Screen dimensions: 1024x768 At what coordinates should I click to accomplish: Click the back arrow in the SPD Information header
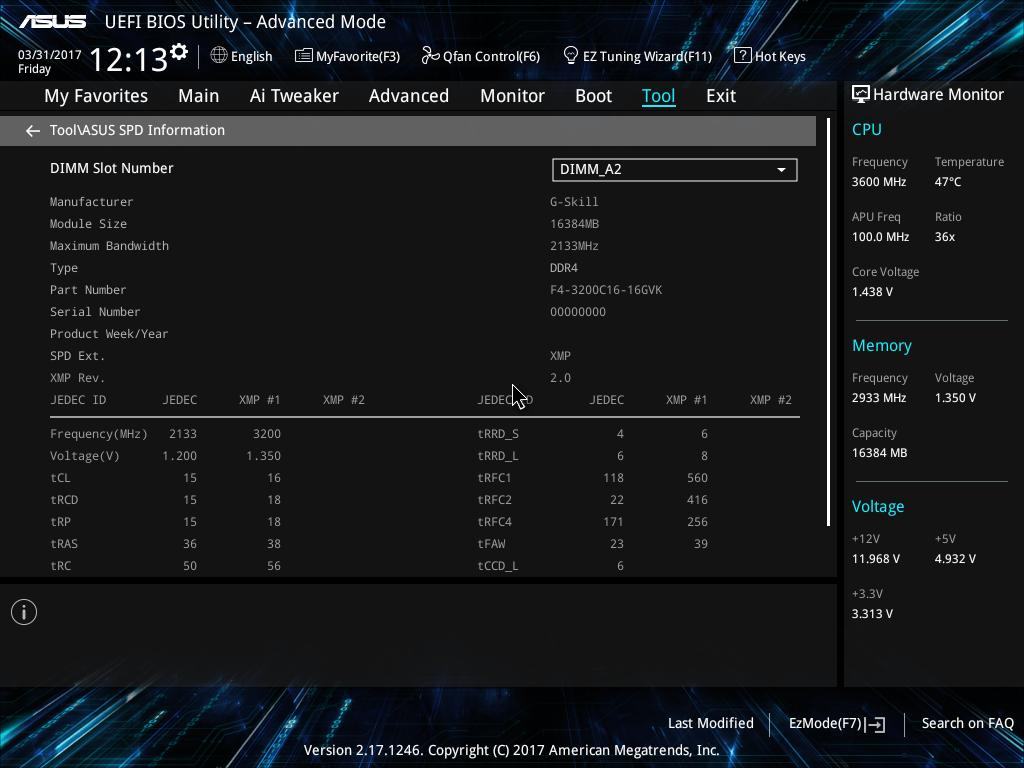(x=33, y=131)
